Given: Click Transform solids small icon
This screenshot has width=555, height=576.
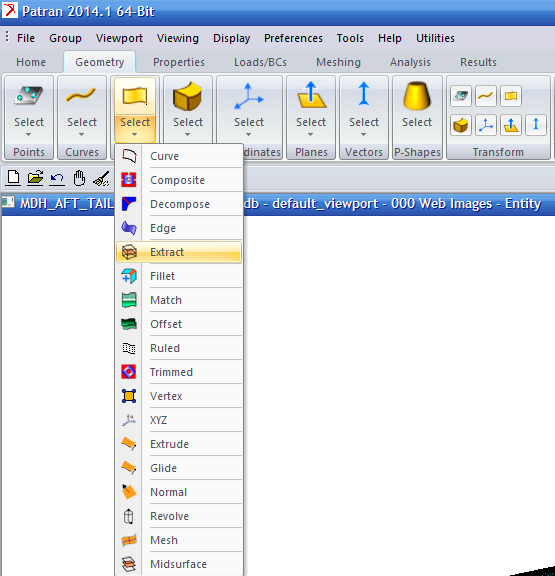Looking at the screenshot, I should [x=461, y=125].
